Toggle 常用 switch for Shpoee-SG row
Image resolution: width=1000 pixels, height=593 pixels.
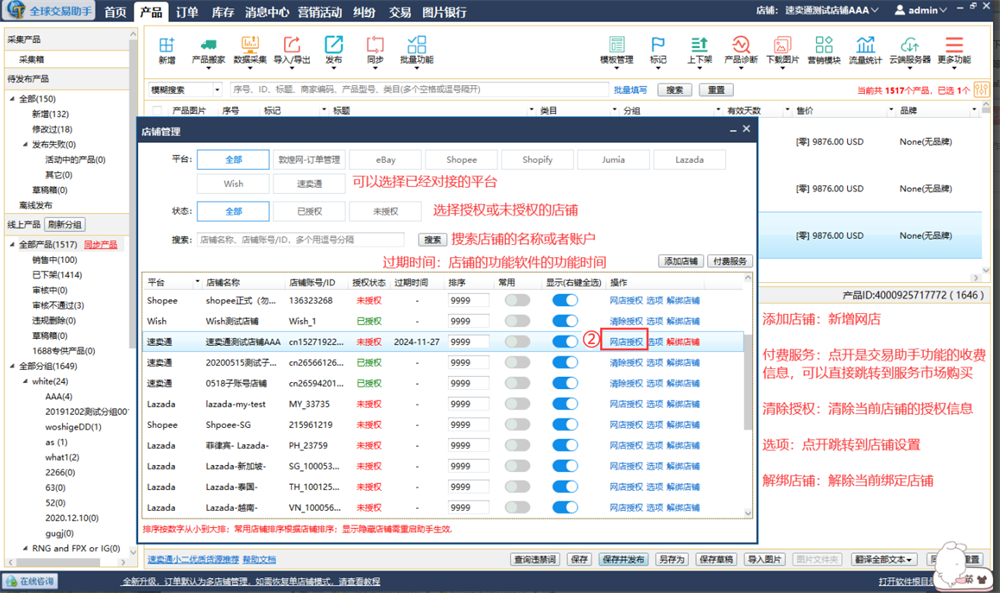coord(517,425)
